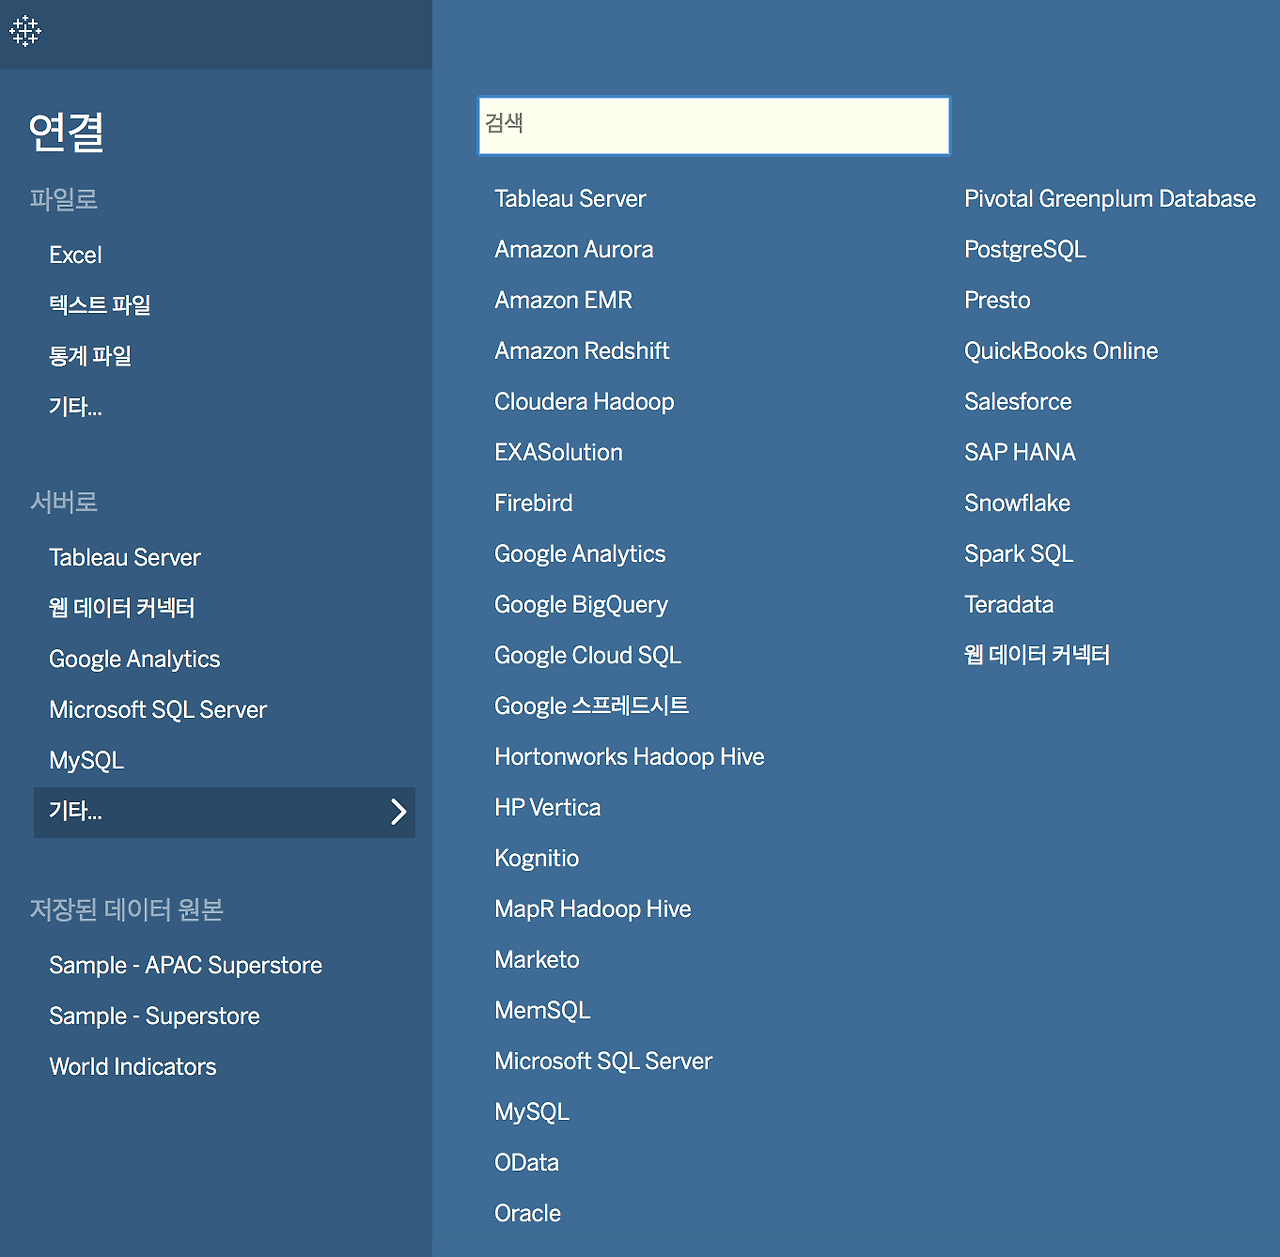Choose the QuickBooks Online connector
This screenshot has height=1257, width=1280.
(x=1061, y=351)
